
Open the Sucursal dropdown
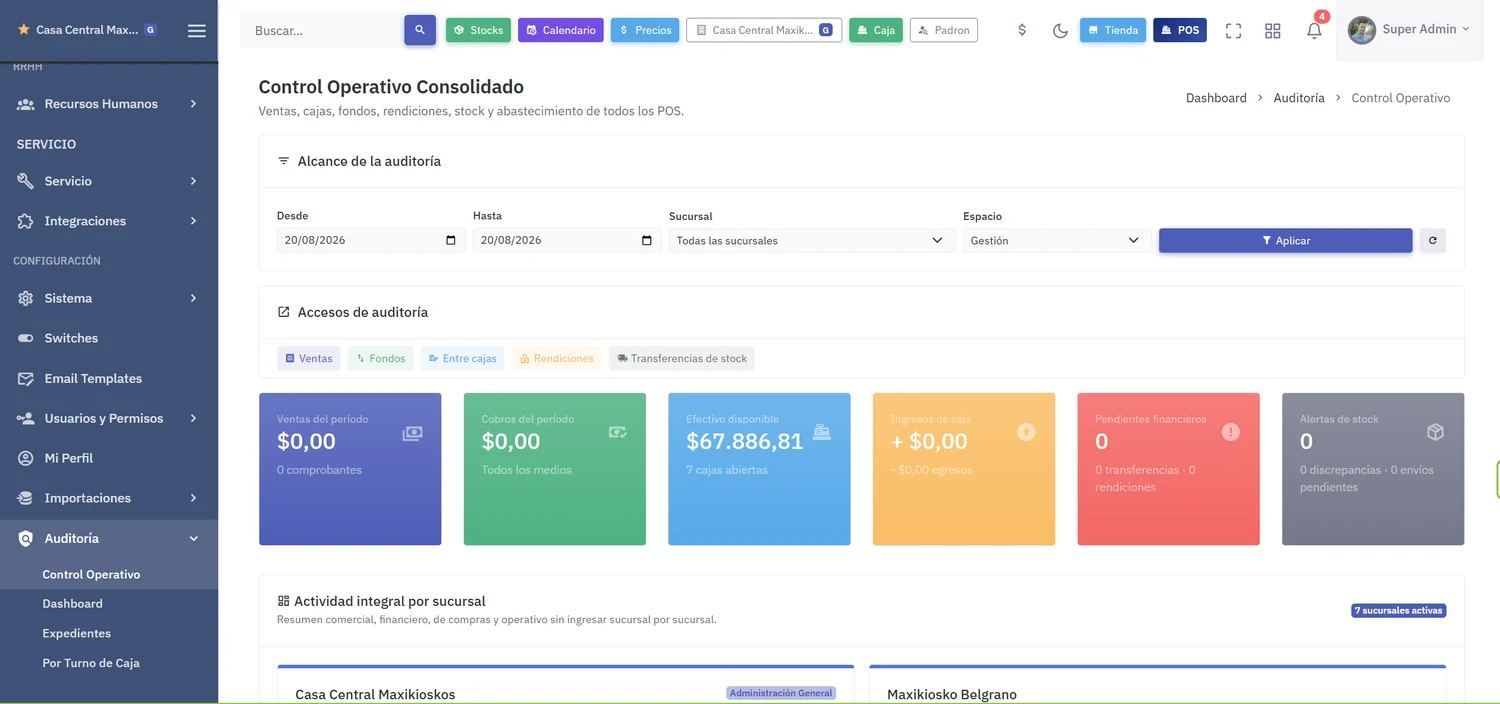pyautogui.click(x=810, y=240)
